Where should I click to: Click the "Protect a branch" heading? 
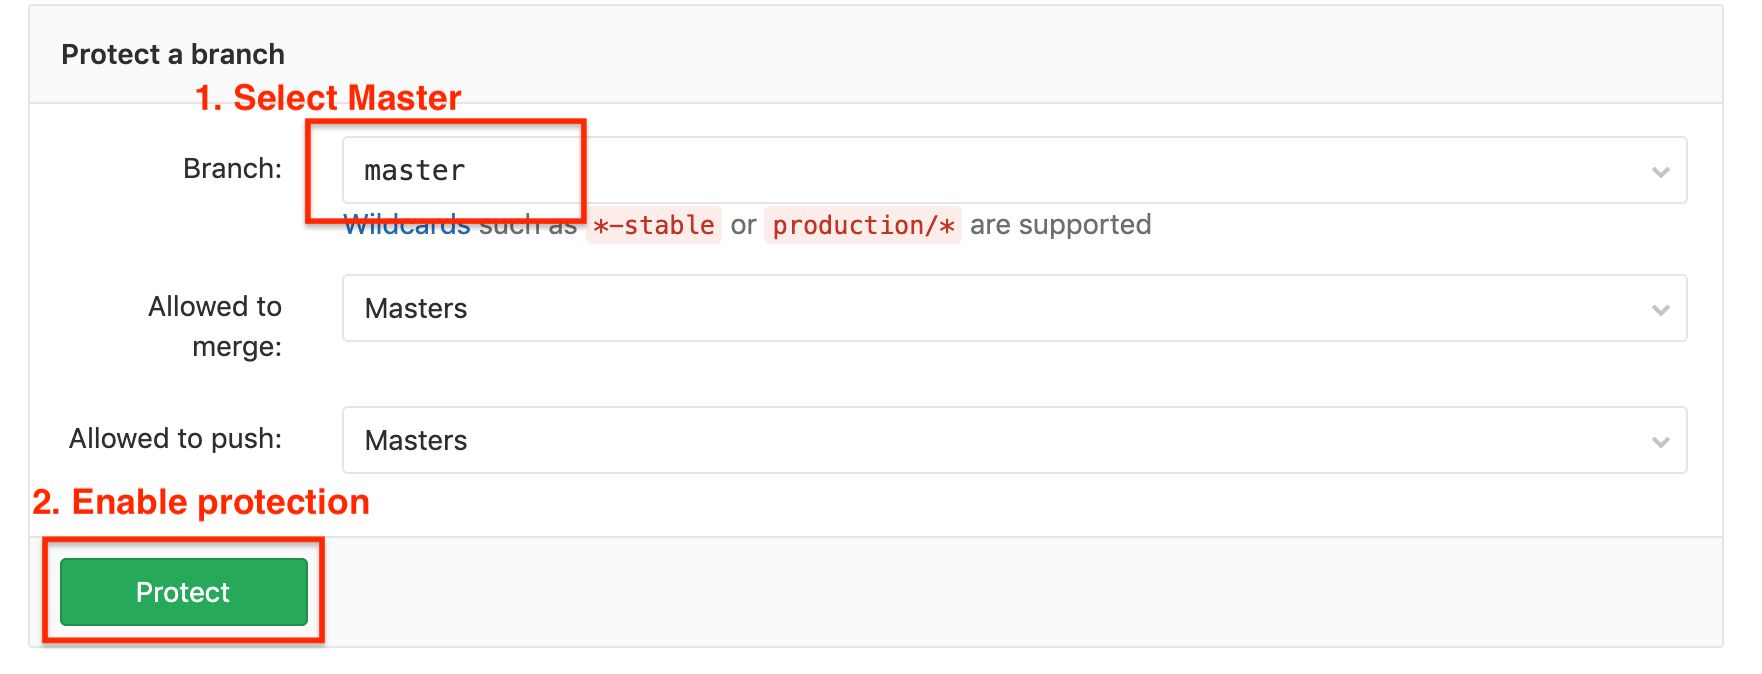[173, 54]
